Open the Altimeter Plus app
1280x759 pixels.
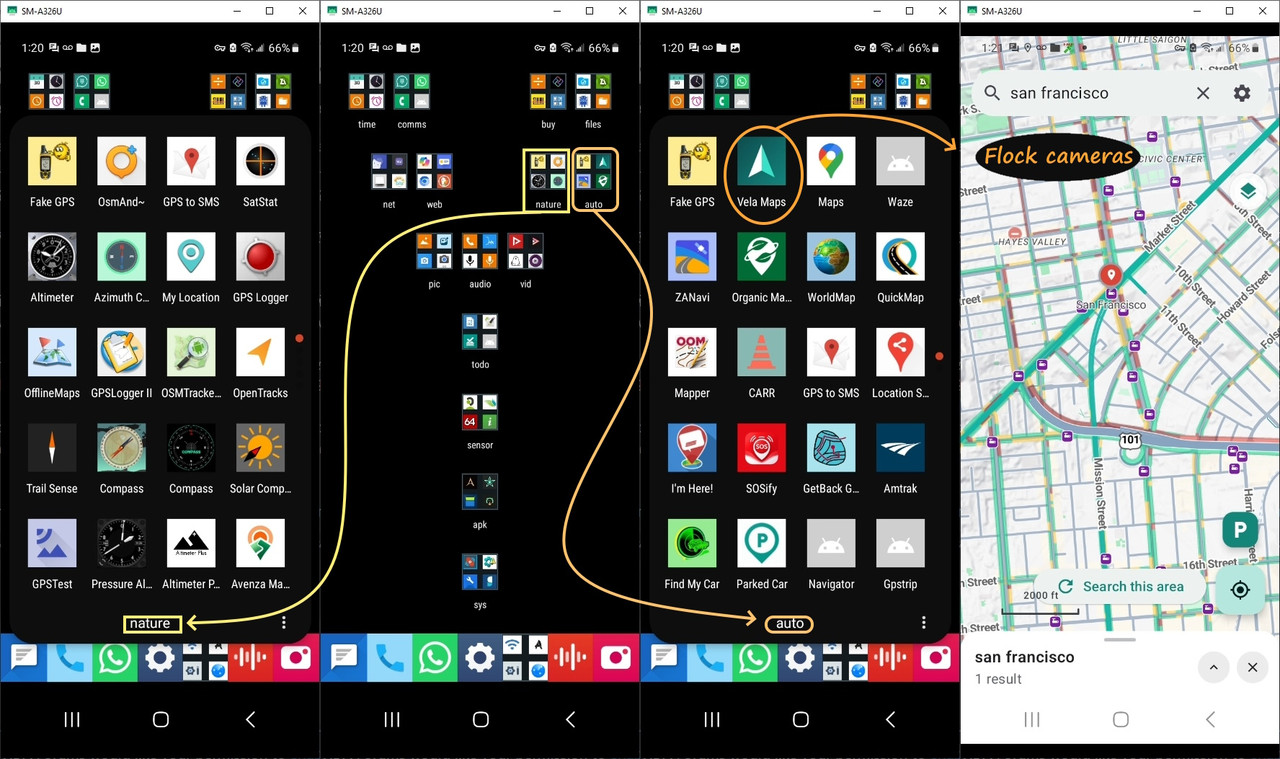(191, 543)
